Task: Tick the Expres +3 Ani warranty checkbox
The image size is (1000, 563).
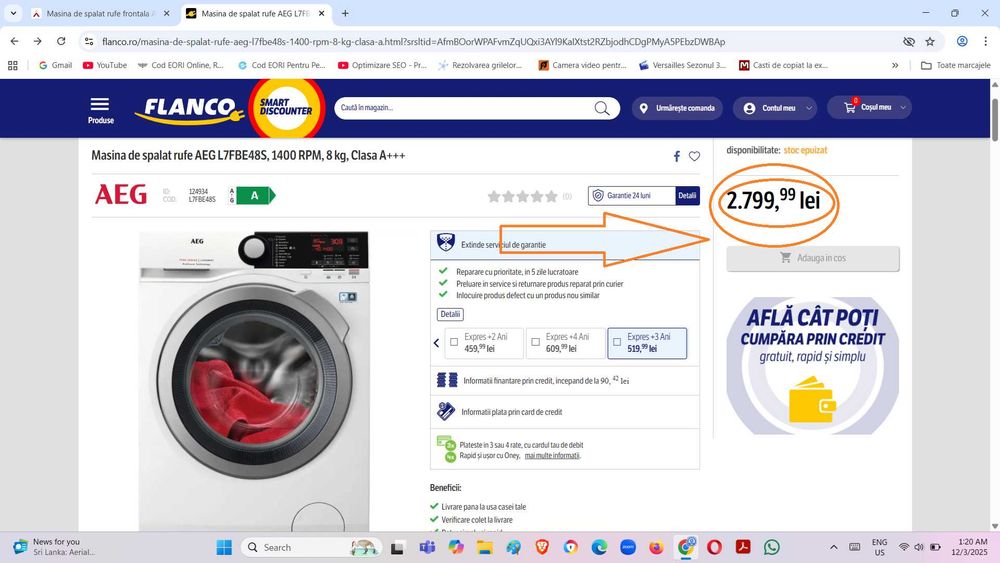Action: [617, 342]
